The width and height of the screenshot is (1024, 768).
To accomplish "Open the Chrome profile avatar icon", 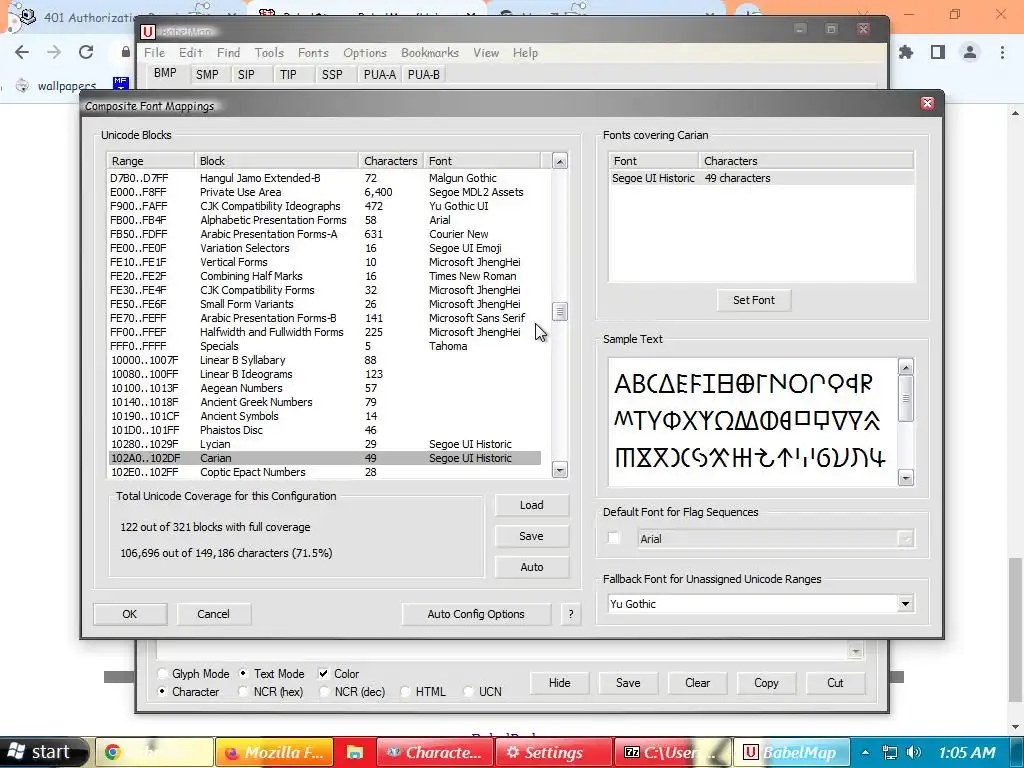I will (970, 52).
